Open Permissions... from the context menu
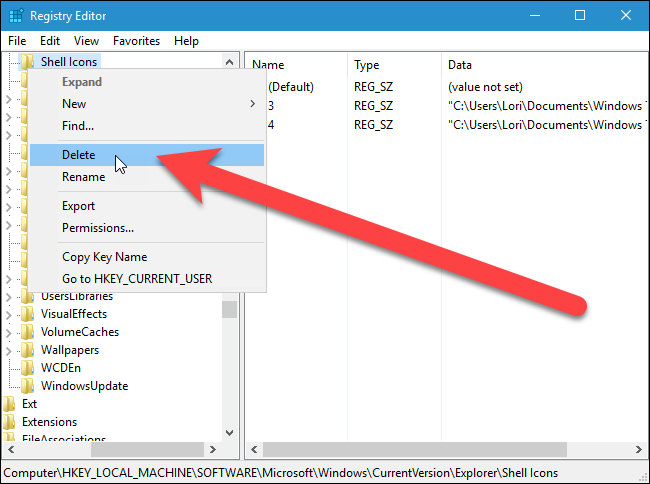The image size is (650, 484). (147, 228)
